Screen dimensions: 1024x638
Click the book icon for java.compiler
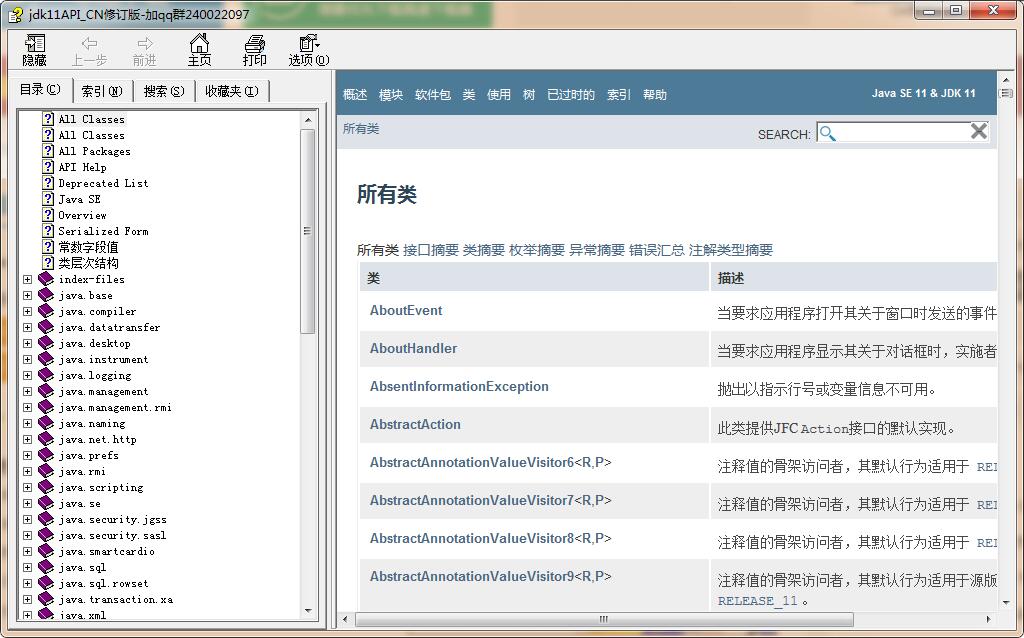(x=46, y=311)
